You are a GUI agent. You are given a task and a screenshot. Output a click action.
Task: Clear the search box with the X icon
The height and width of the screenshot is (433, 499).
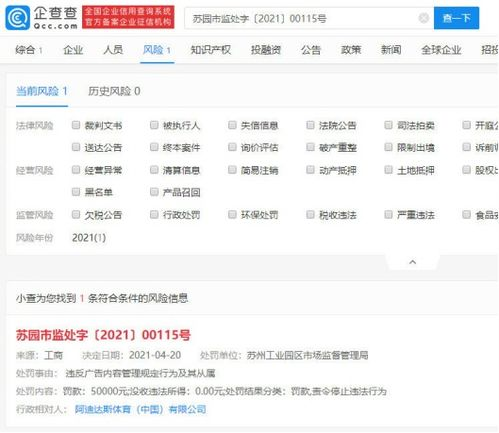(424, 18)
